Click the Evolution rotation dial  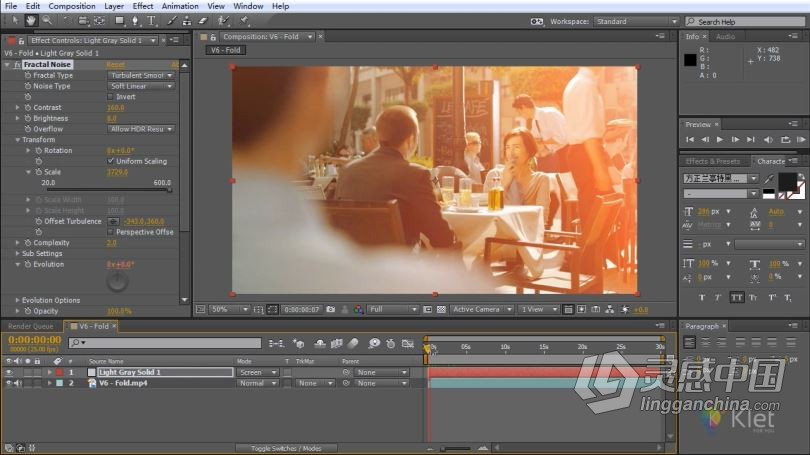pos(117,281)
